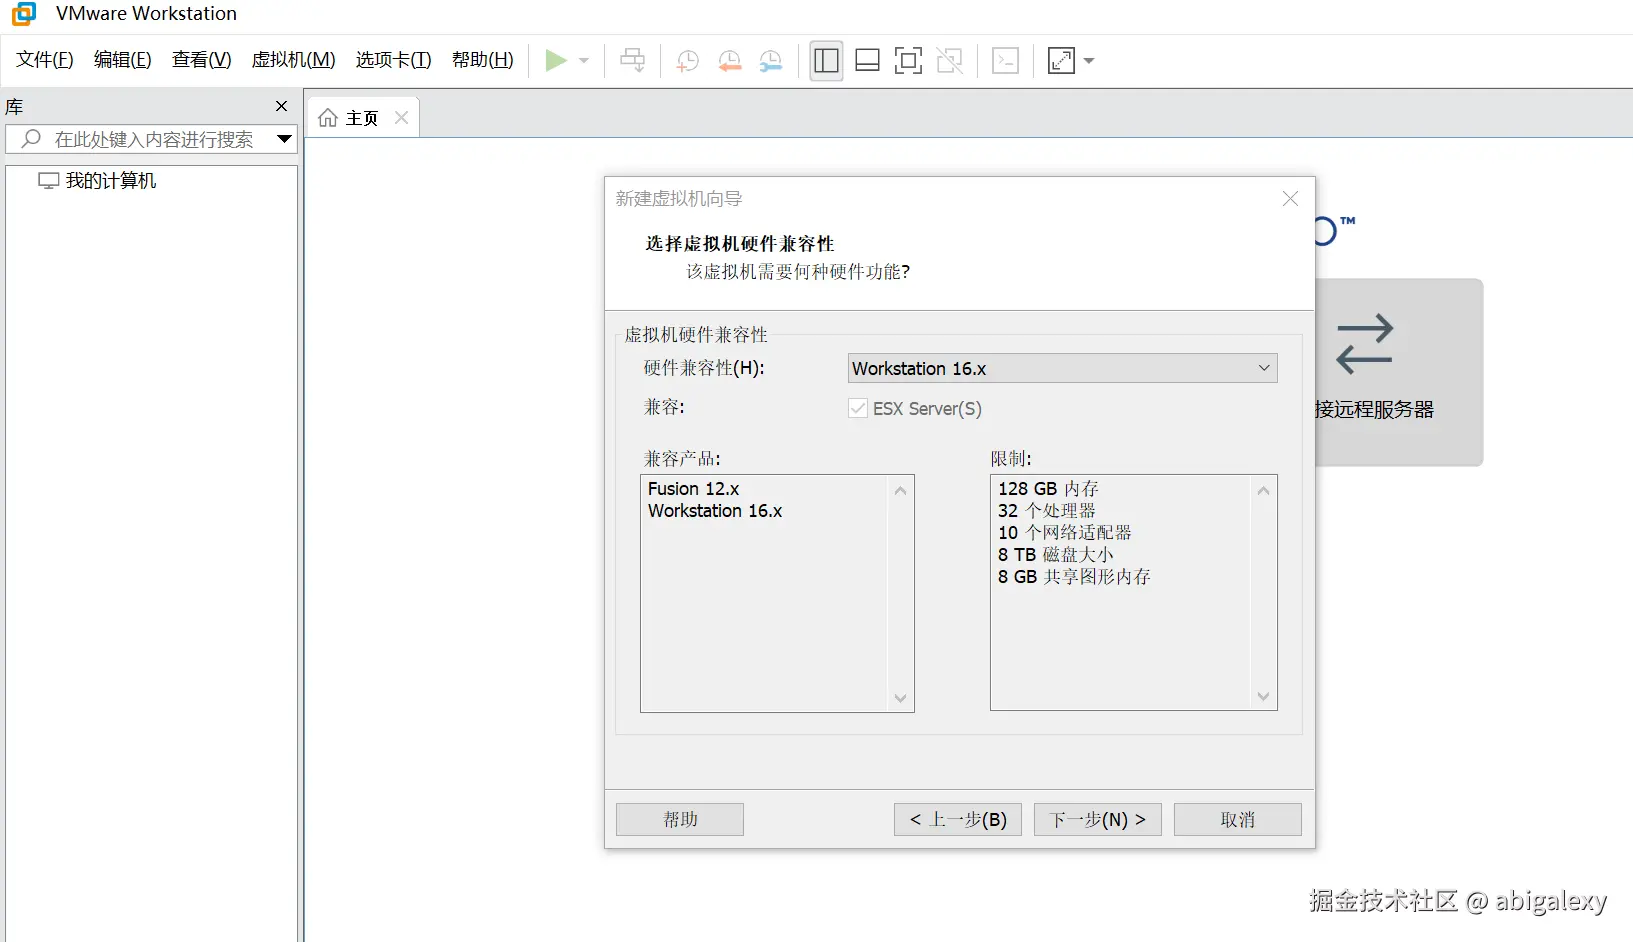Select 我的计算机 in the library tree
1633x942 pixels.
pos(109,180)
